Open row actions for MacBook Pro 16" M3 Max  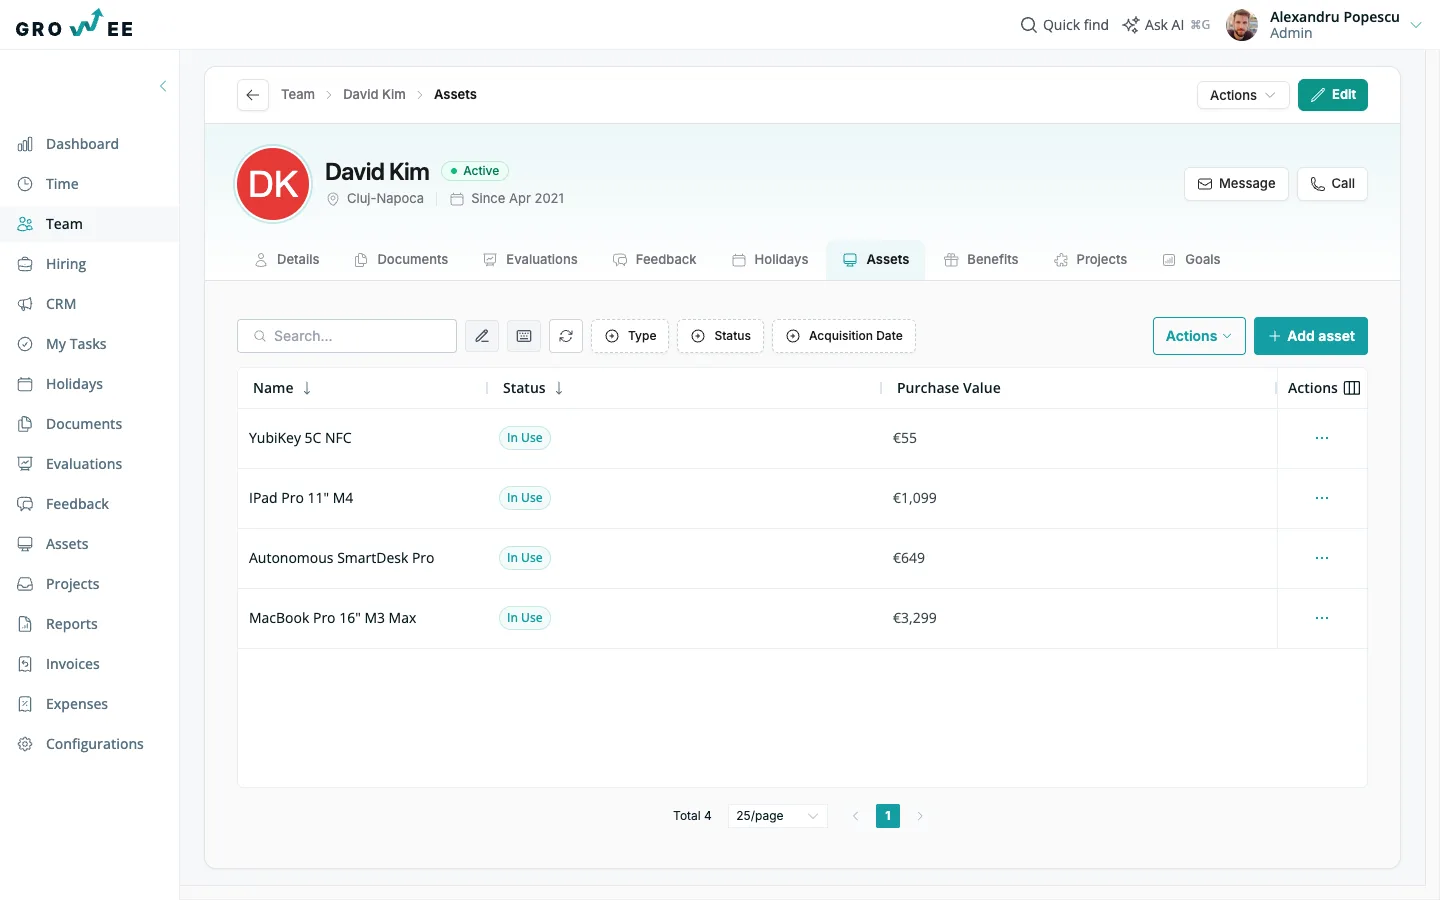[x=1322, y=618]
